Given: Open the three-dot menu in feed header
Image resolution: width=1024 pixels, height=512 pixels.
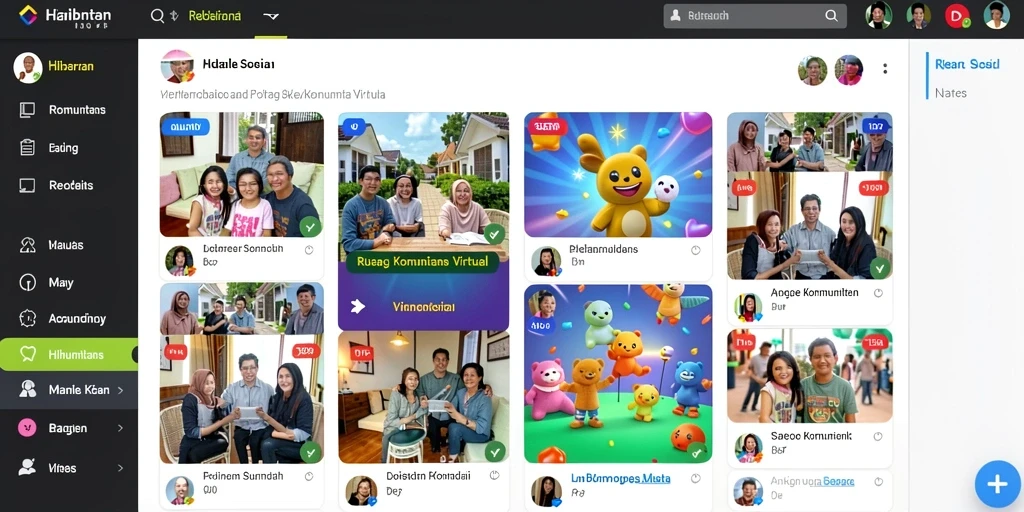Looking at the screenshot, I should tap(885, 69).
